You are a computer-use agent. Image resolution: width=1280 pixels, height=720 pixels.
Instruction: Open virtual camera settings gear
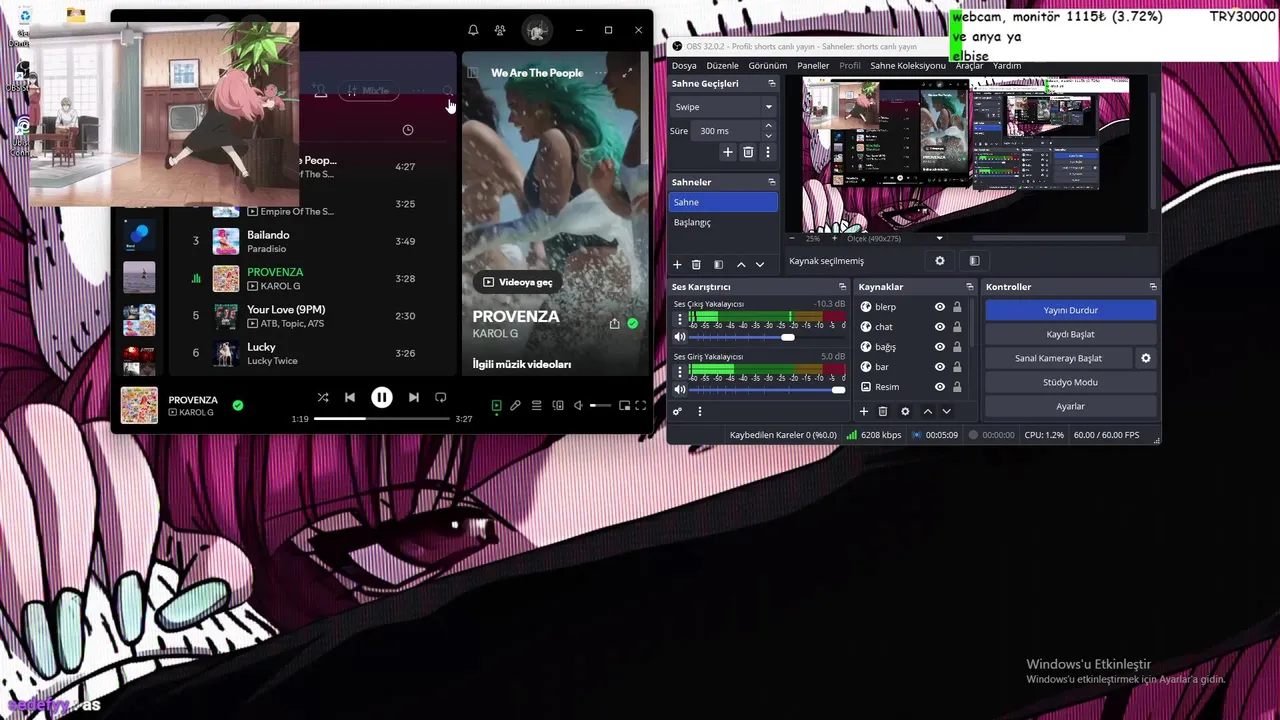(x=1146, y=358)
